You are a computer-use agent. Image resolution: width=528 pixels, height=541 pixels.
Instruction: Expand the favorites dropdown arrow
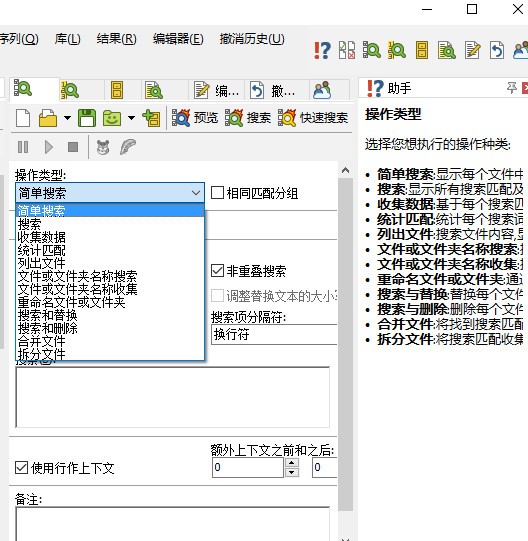tap(131, 118)
